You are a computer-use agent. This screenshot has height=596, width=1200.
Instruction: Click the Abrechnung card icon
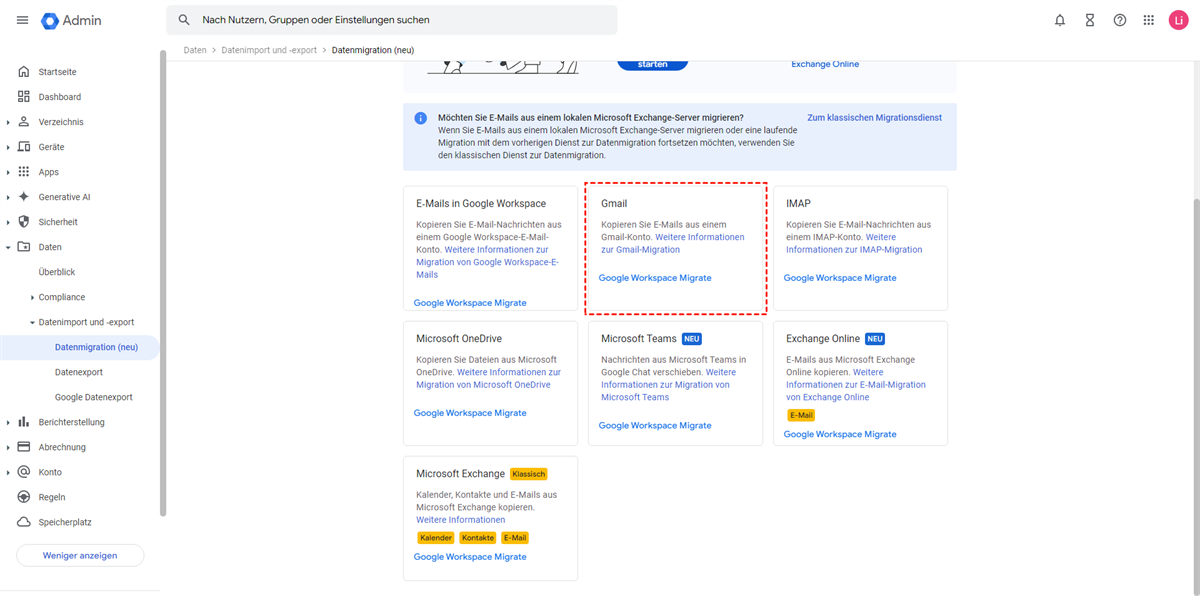24,447
